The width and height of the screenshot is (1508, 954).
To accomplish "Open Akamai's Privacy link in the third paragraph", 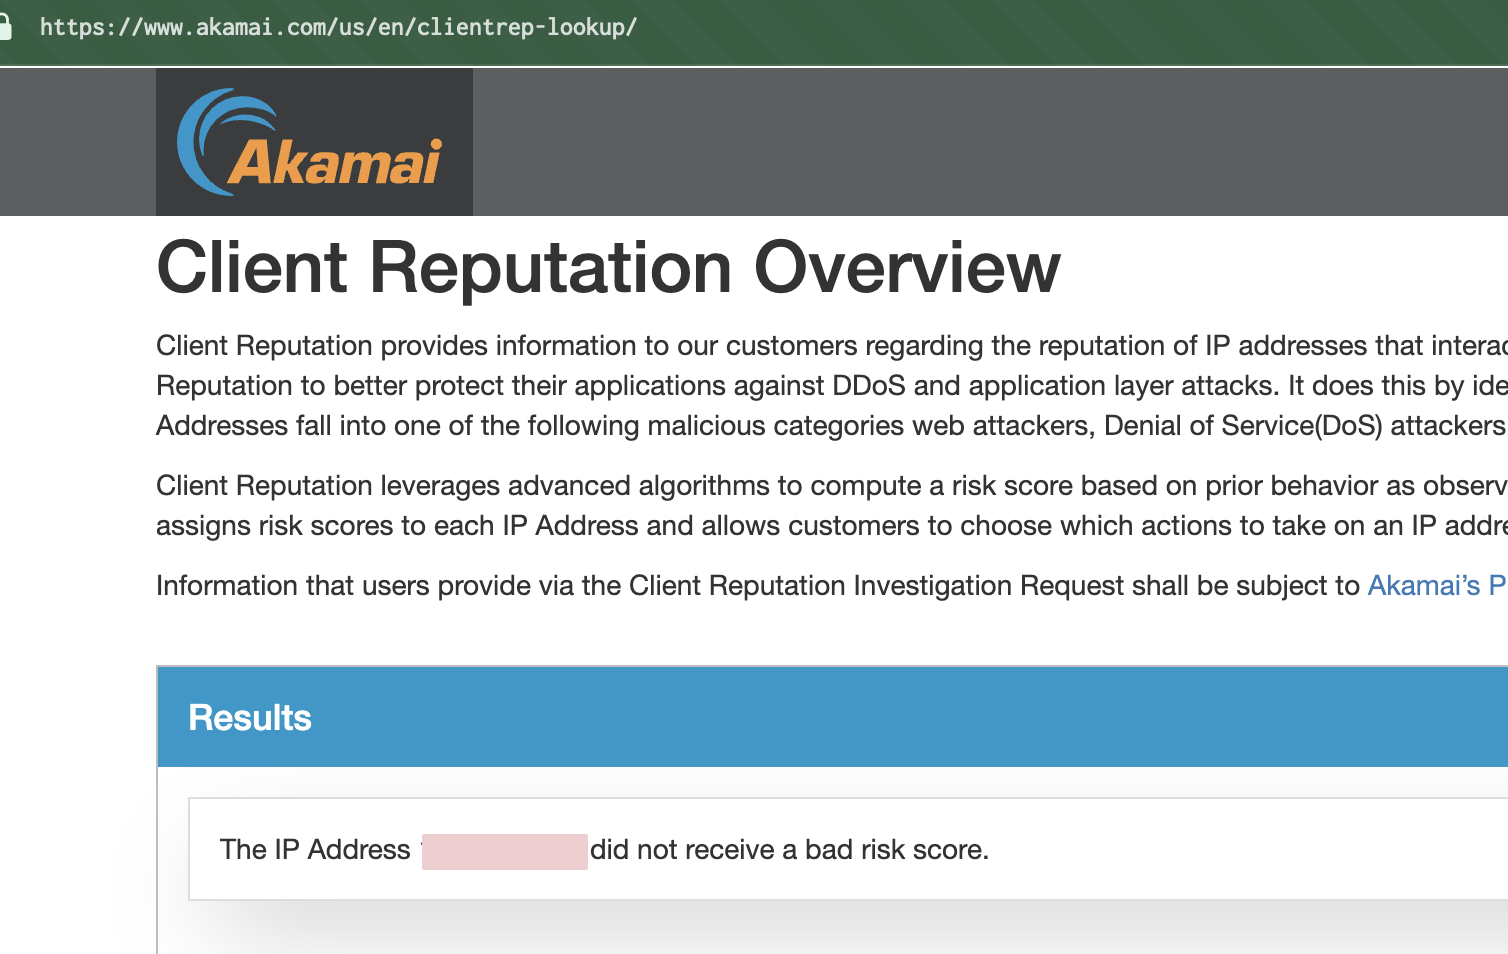I will (x=1436, y=586).
